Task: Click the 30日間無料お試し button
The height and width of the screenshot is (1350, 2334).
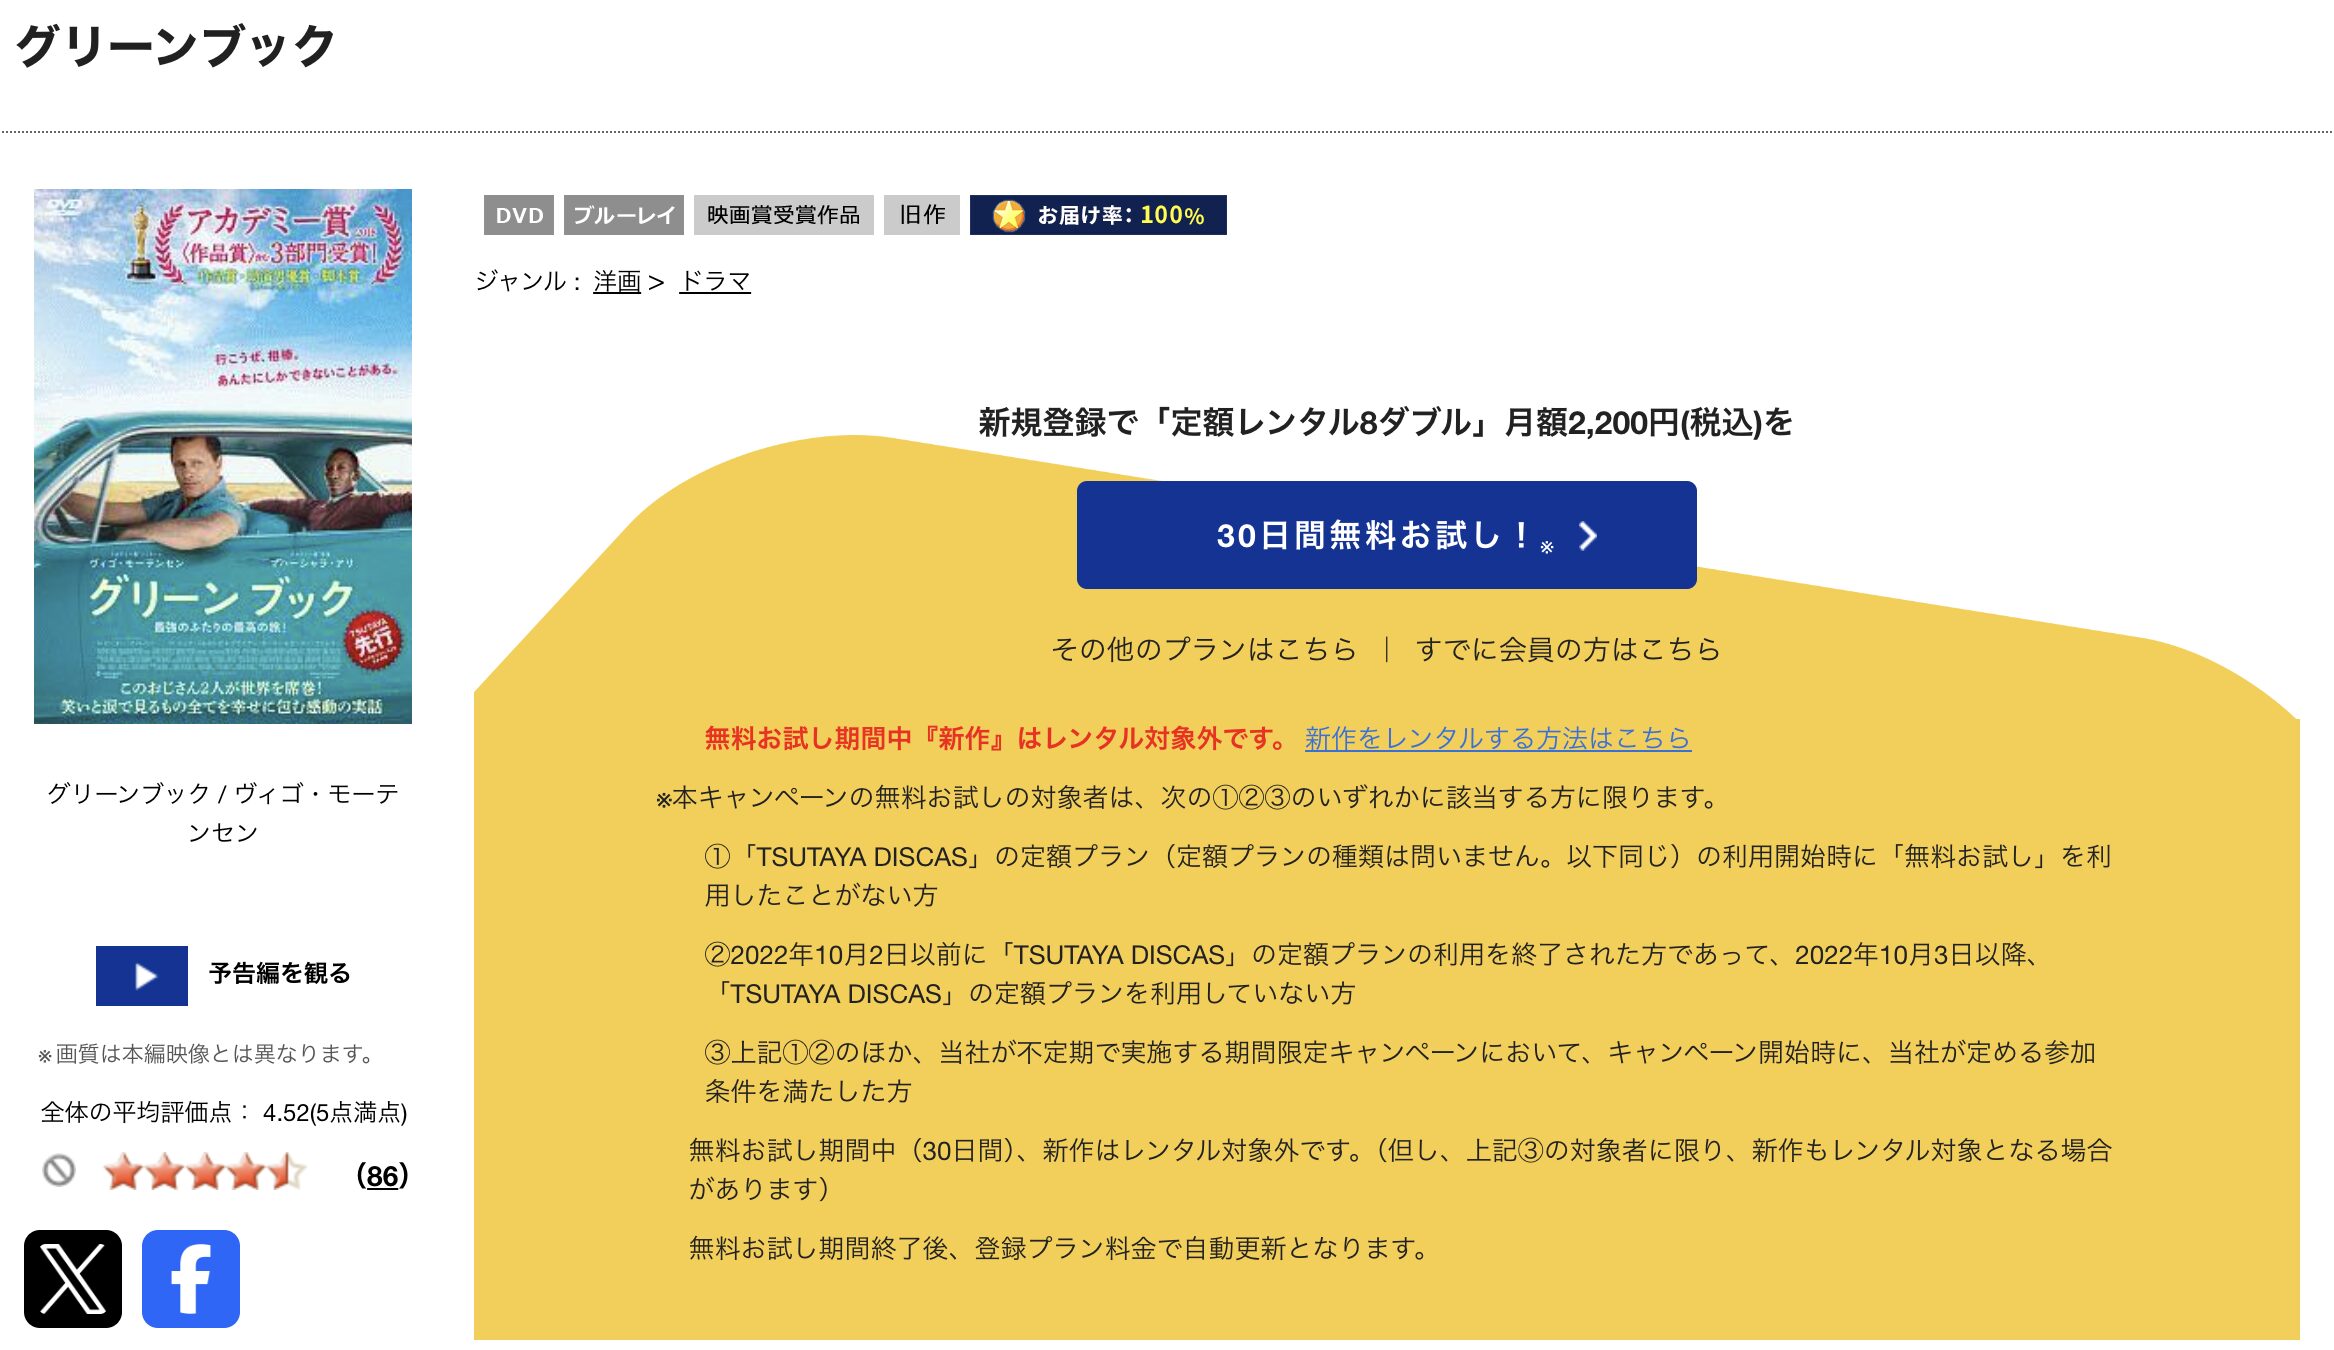Action: [1386, 535]
